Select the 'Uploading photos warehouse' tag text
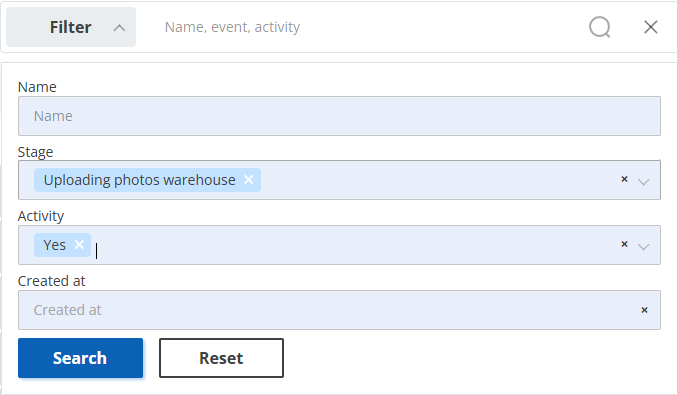677x395 pixels. tap(139, 180)
